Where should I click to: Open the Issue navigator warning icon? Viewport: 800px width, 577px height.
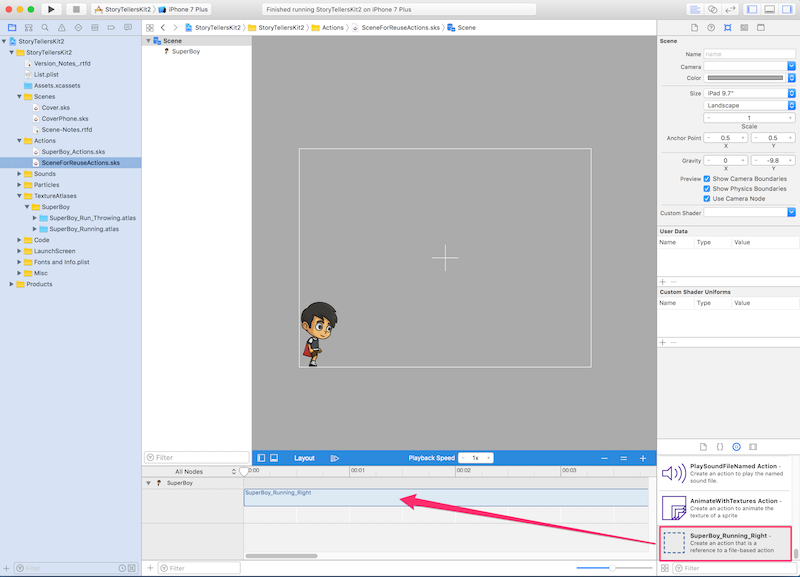click(x=62, y=28)
